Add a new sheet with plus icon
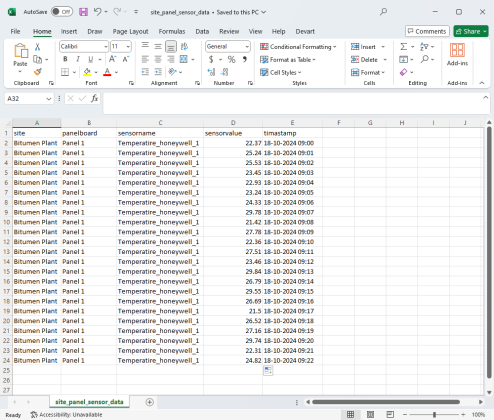 click(150, 402)
